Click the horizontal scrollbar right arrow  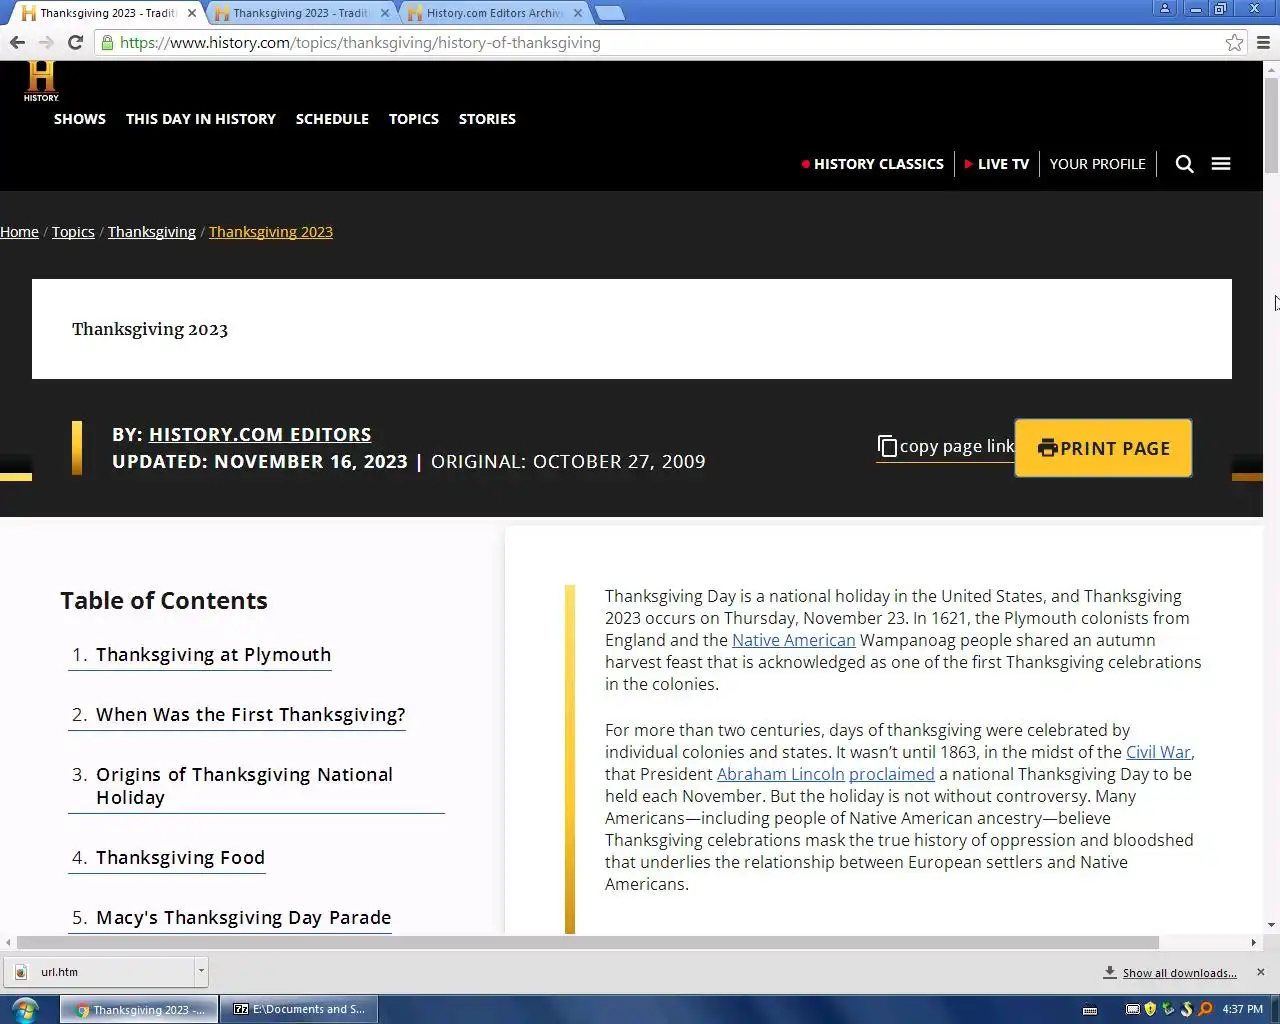[1254, 942]
